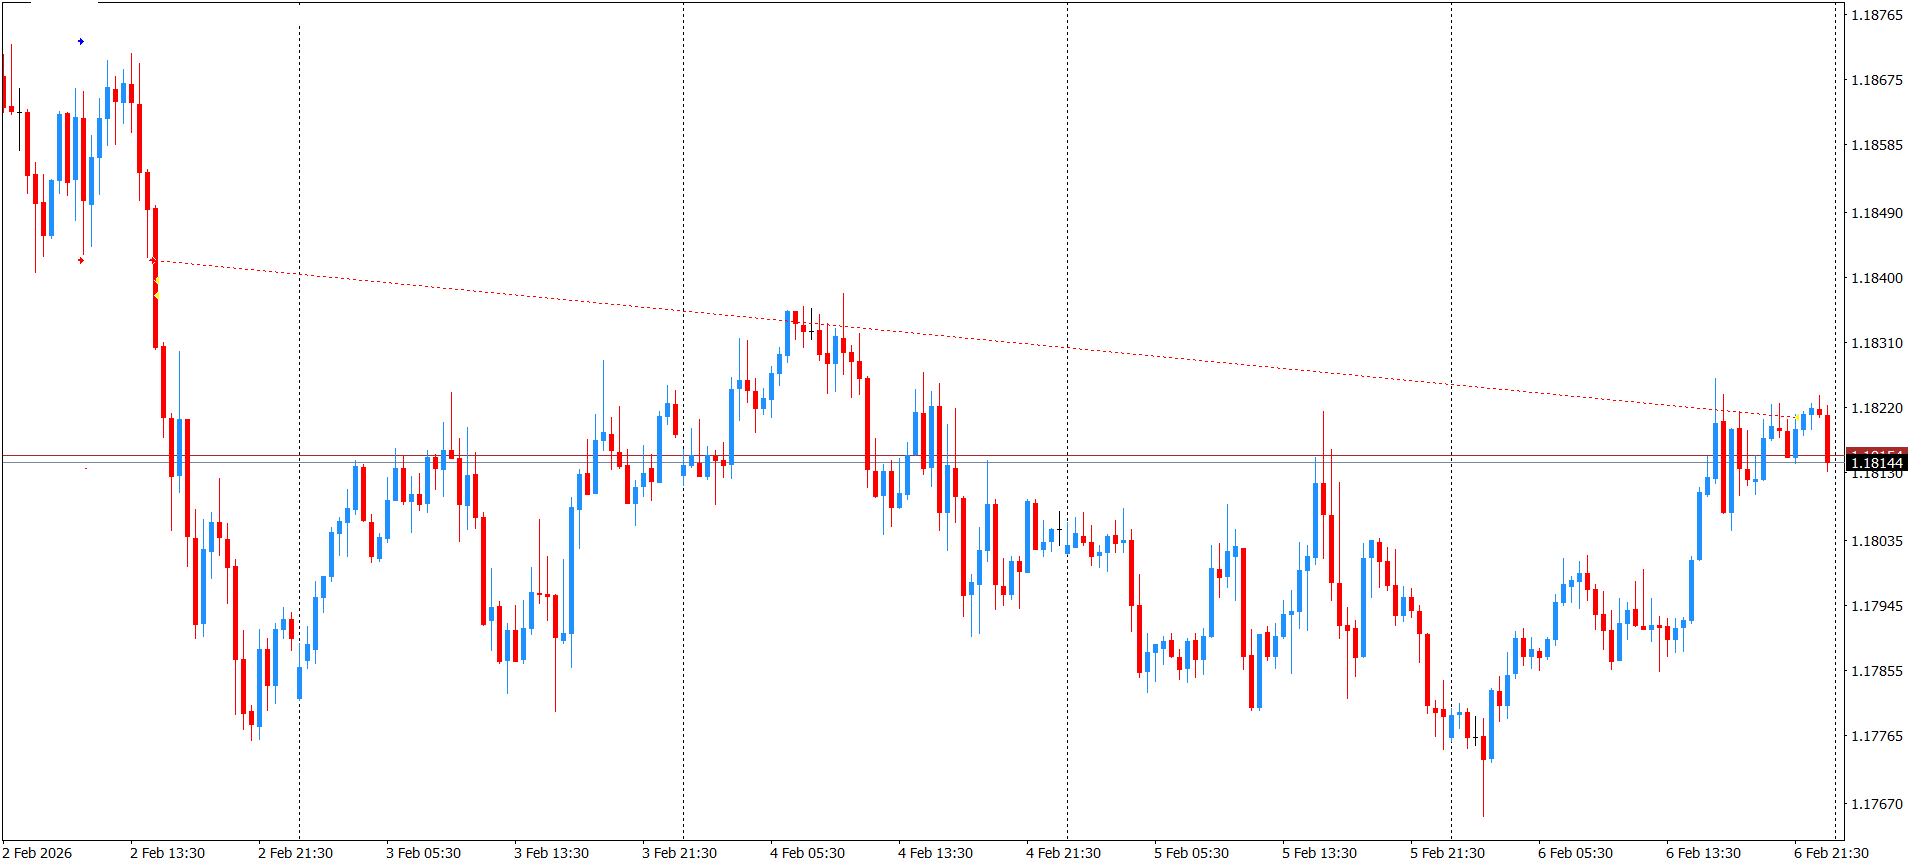Image resolution: width=1916 pixels, height=867 pixels.
Task: Click the 6 Feb 13:30 time label
Action: [1703, 853]
